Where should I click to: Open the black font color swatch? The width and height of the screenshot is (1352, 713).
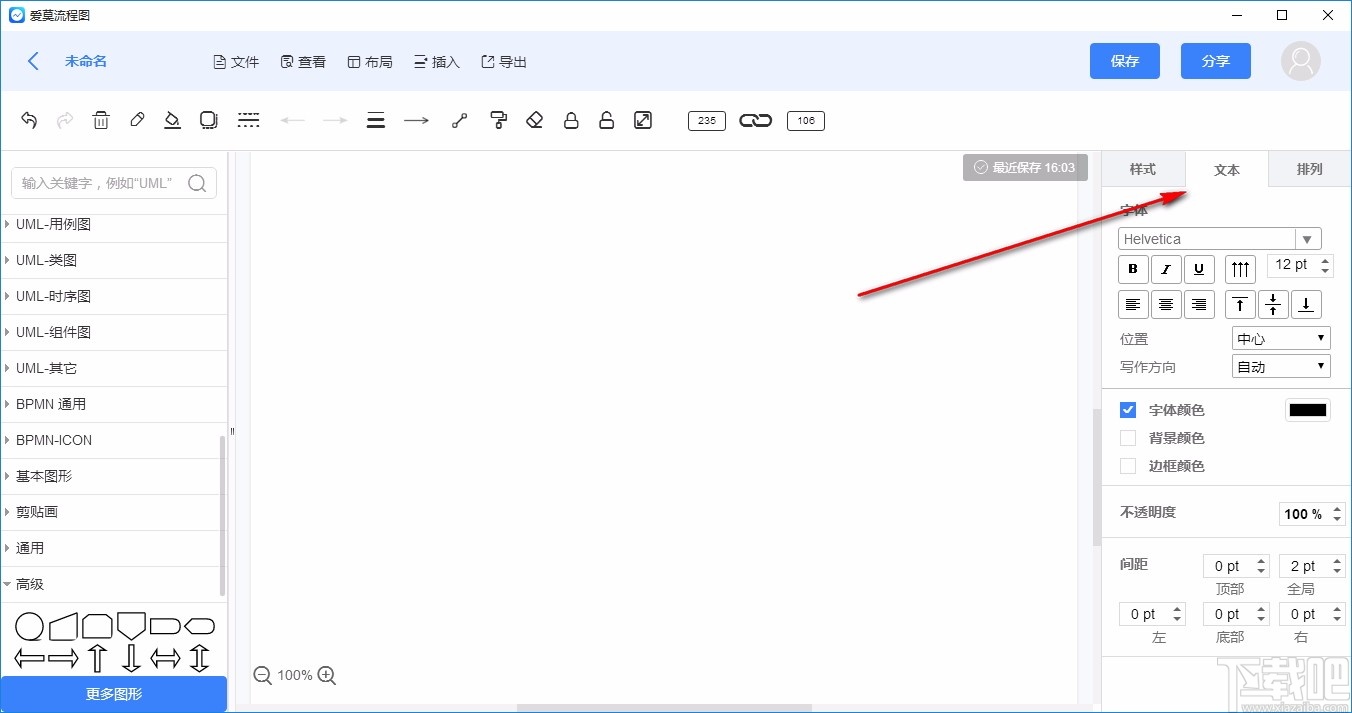pos(1308,410)
